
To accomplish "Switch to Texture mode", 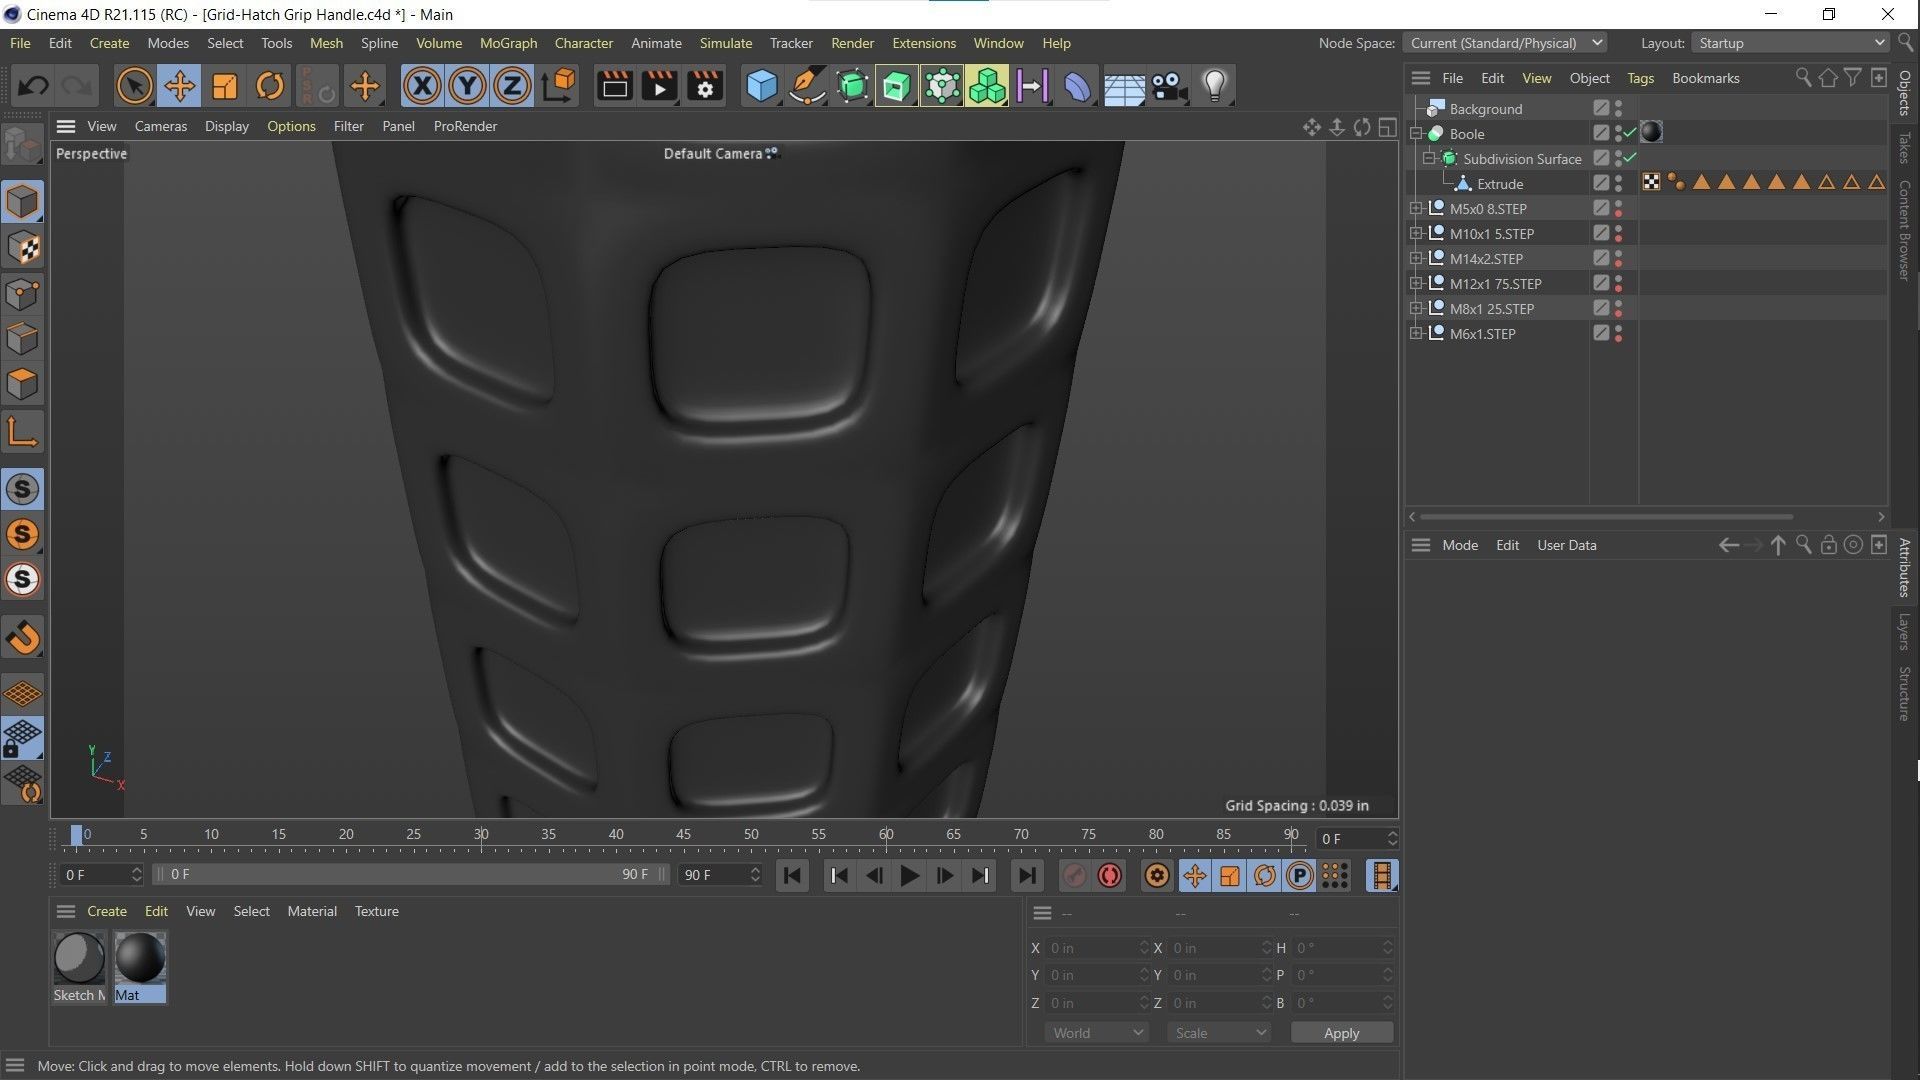I will tap(22, 248).
